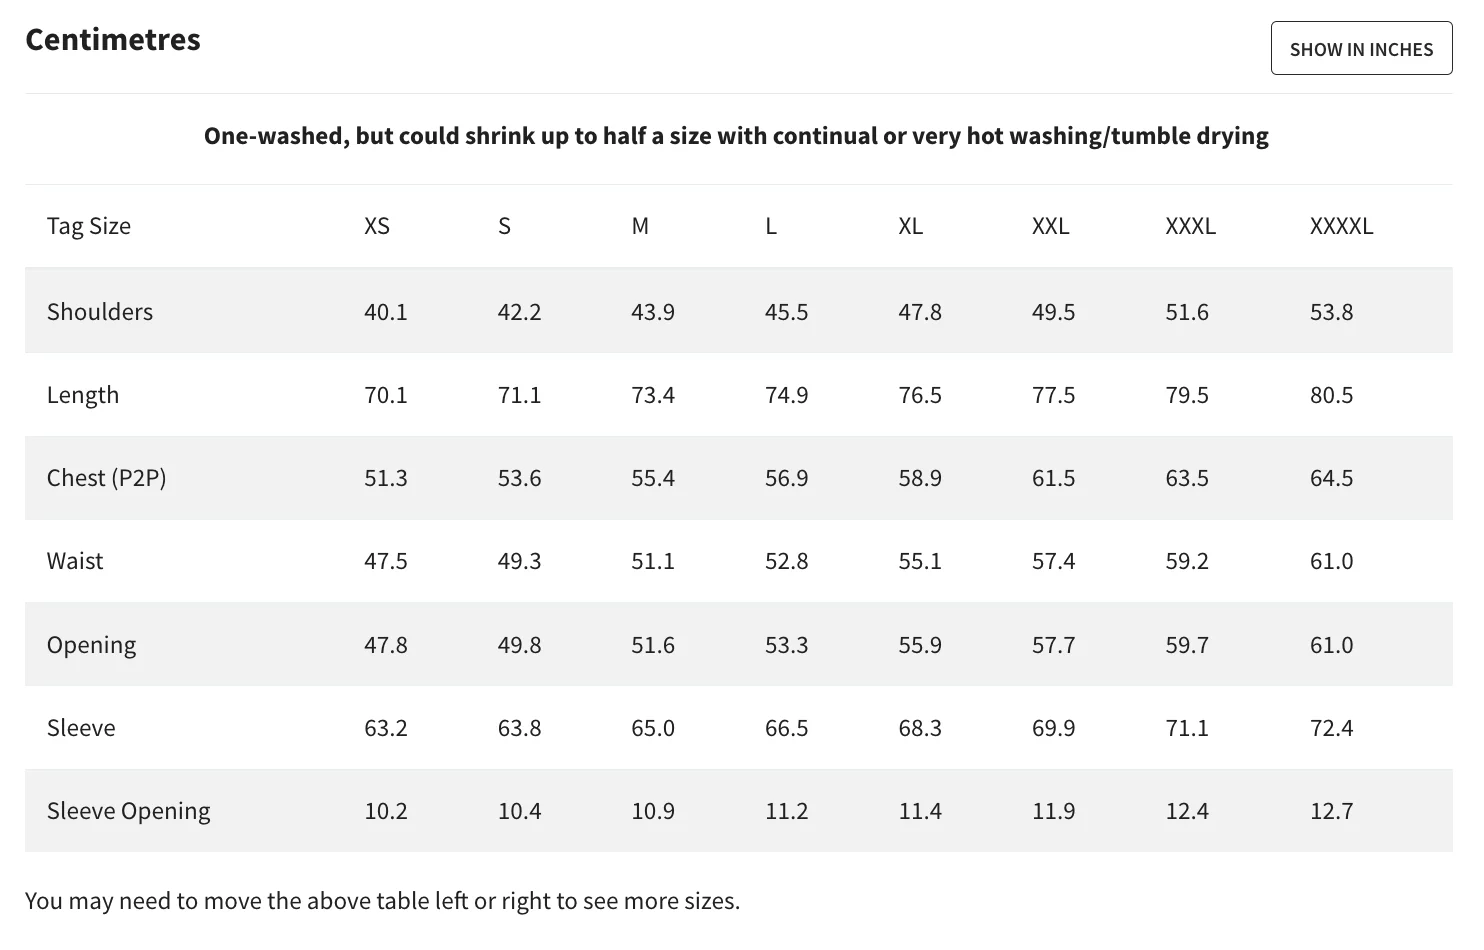Click the 61.5 Chest value for XXL

(x=1053, y=478)
